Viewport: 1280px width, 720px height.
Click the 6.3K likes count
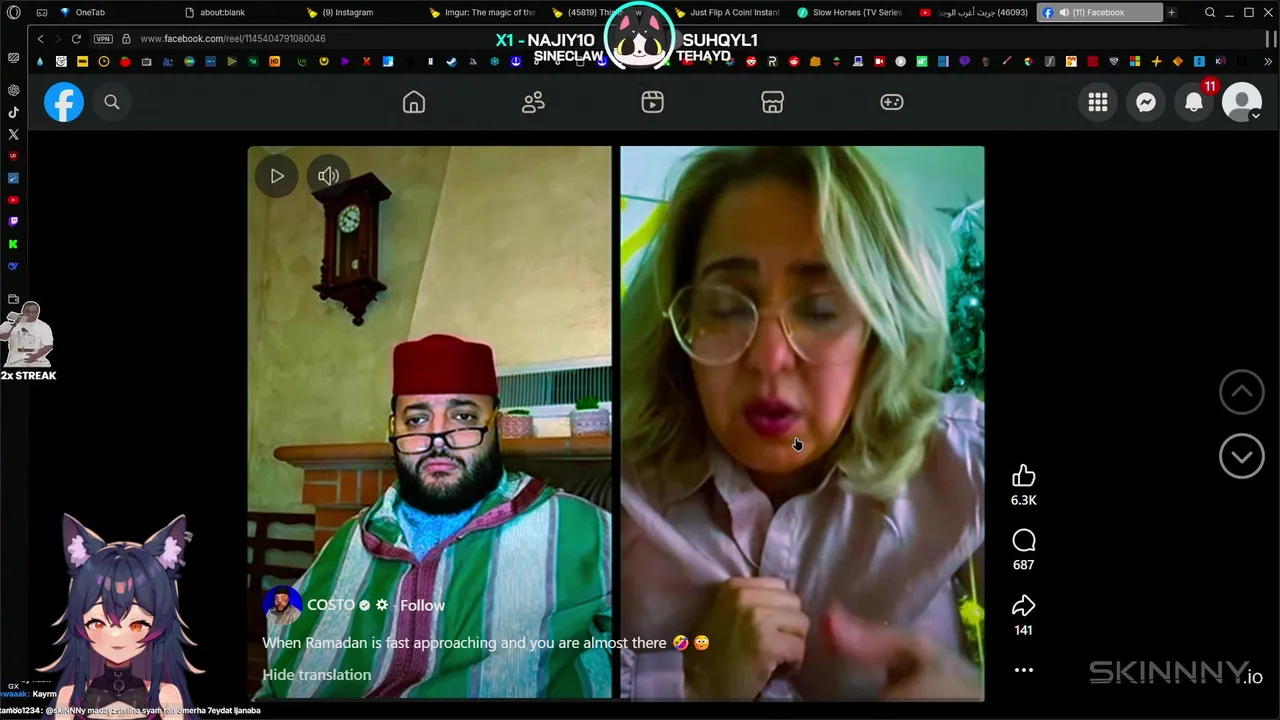coord(1023,500)
